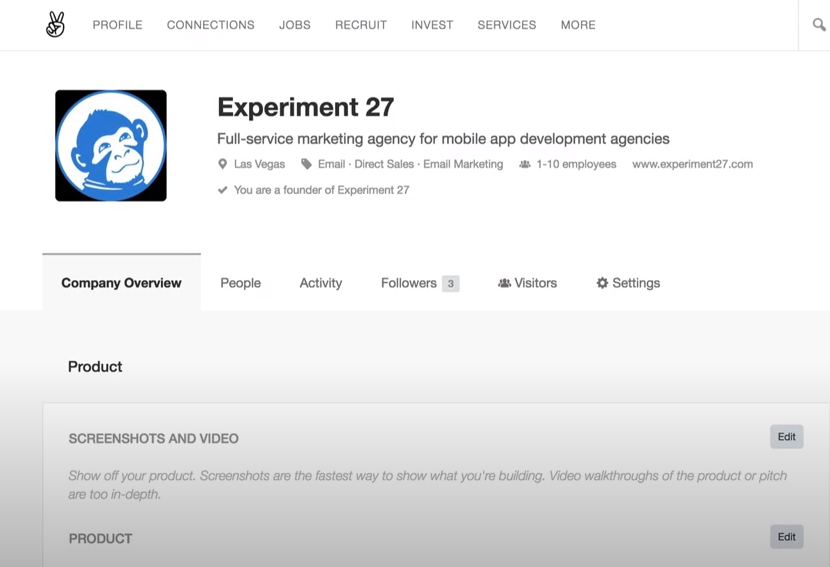Click the Experiment 27 company title
Viewport: 830px width, 567px height.
click(x=305, y=107)
